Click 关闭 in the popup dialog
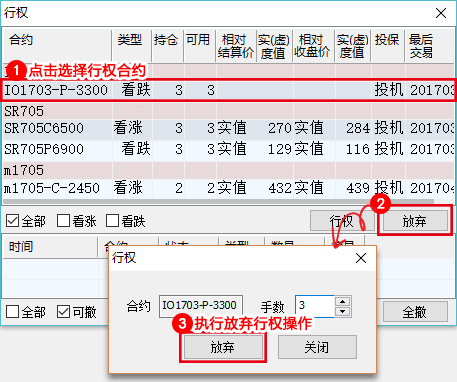This screenshot has height=382, width=457. (317, 347)
